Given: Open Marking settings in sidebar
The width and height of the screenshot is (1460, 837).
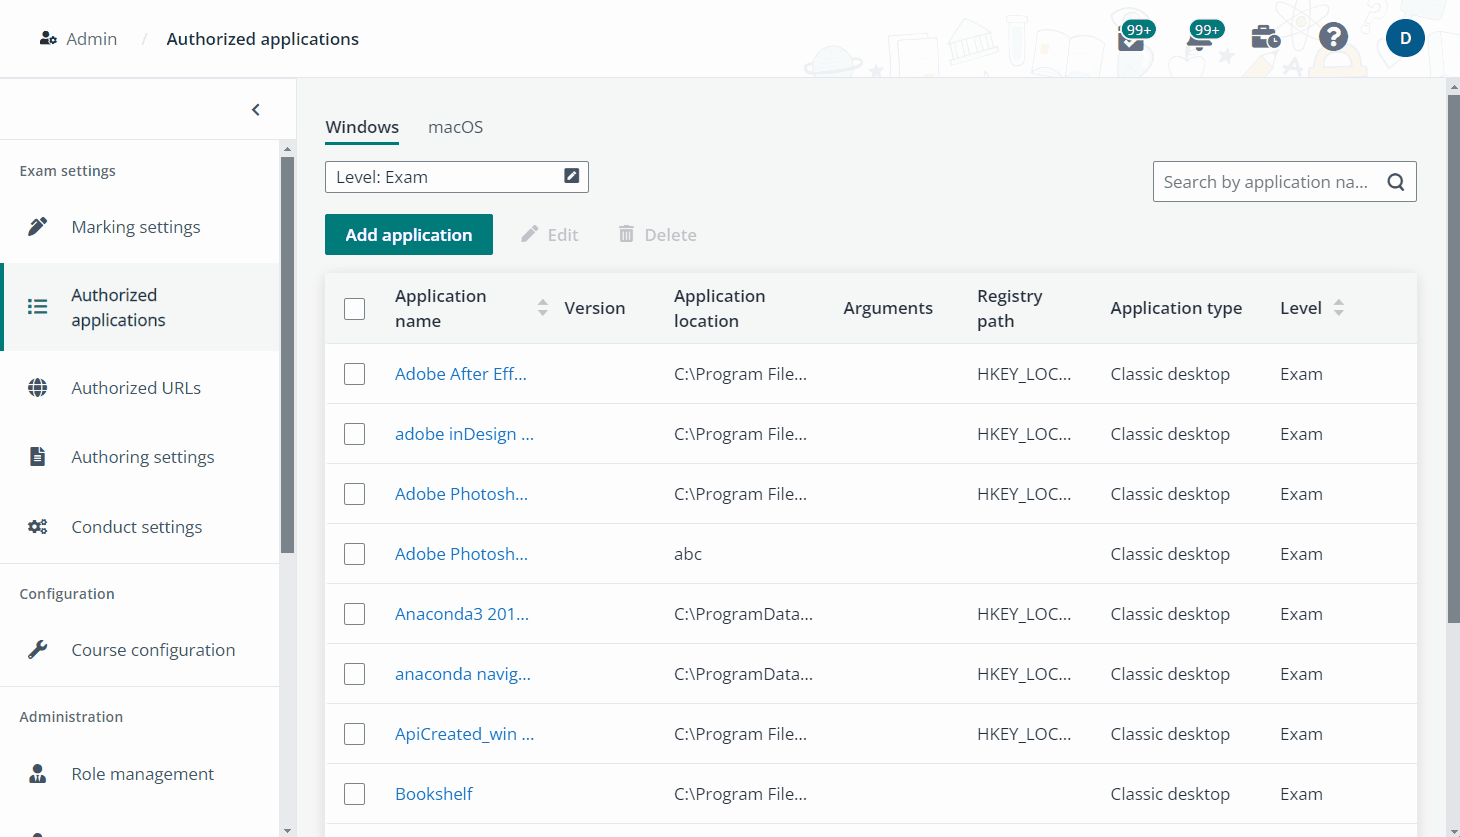Looking at the screenshot, I should (x=136, y=227).
